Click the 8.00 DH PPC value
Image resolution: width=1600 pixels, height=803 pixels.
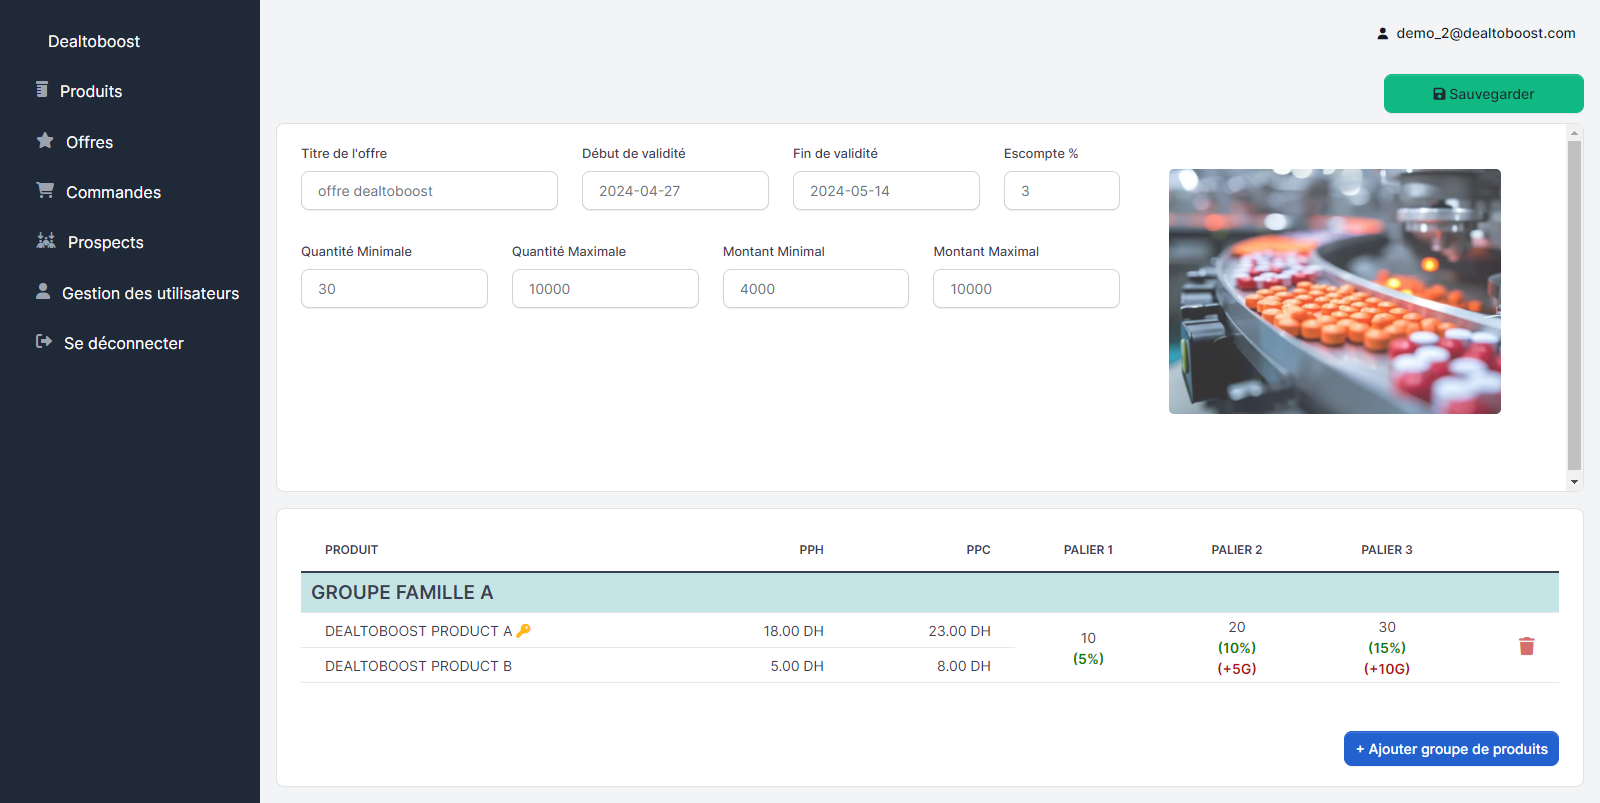coord(964,666)
